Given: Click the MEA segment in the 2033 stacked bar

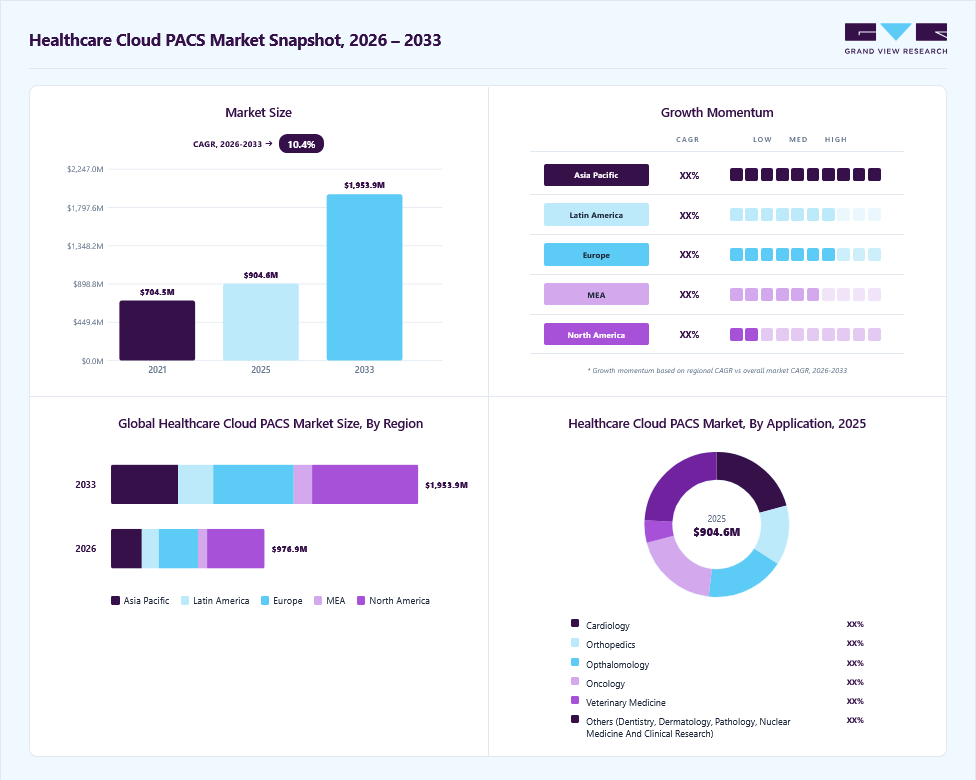Looking at the screenshot, I should pos(303,484).
